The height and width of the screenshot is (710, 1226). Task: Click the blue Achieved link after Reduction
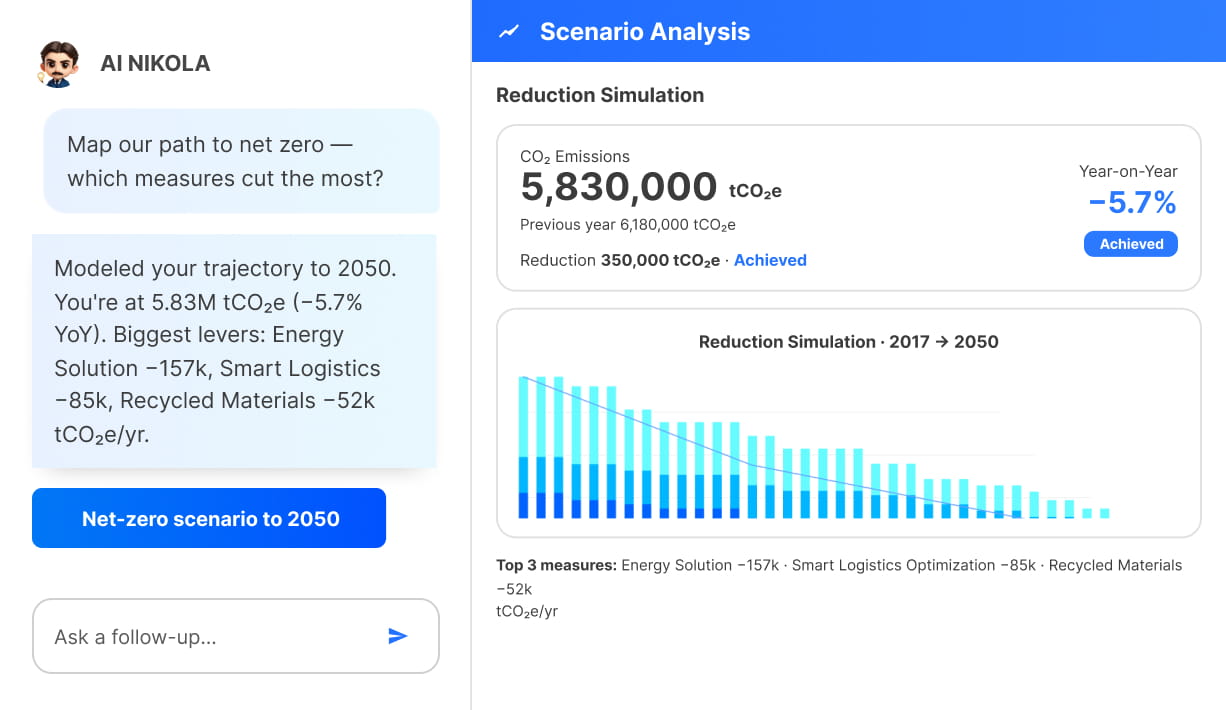(x=770, y=260)
